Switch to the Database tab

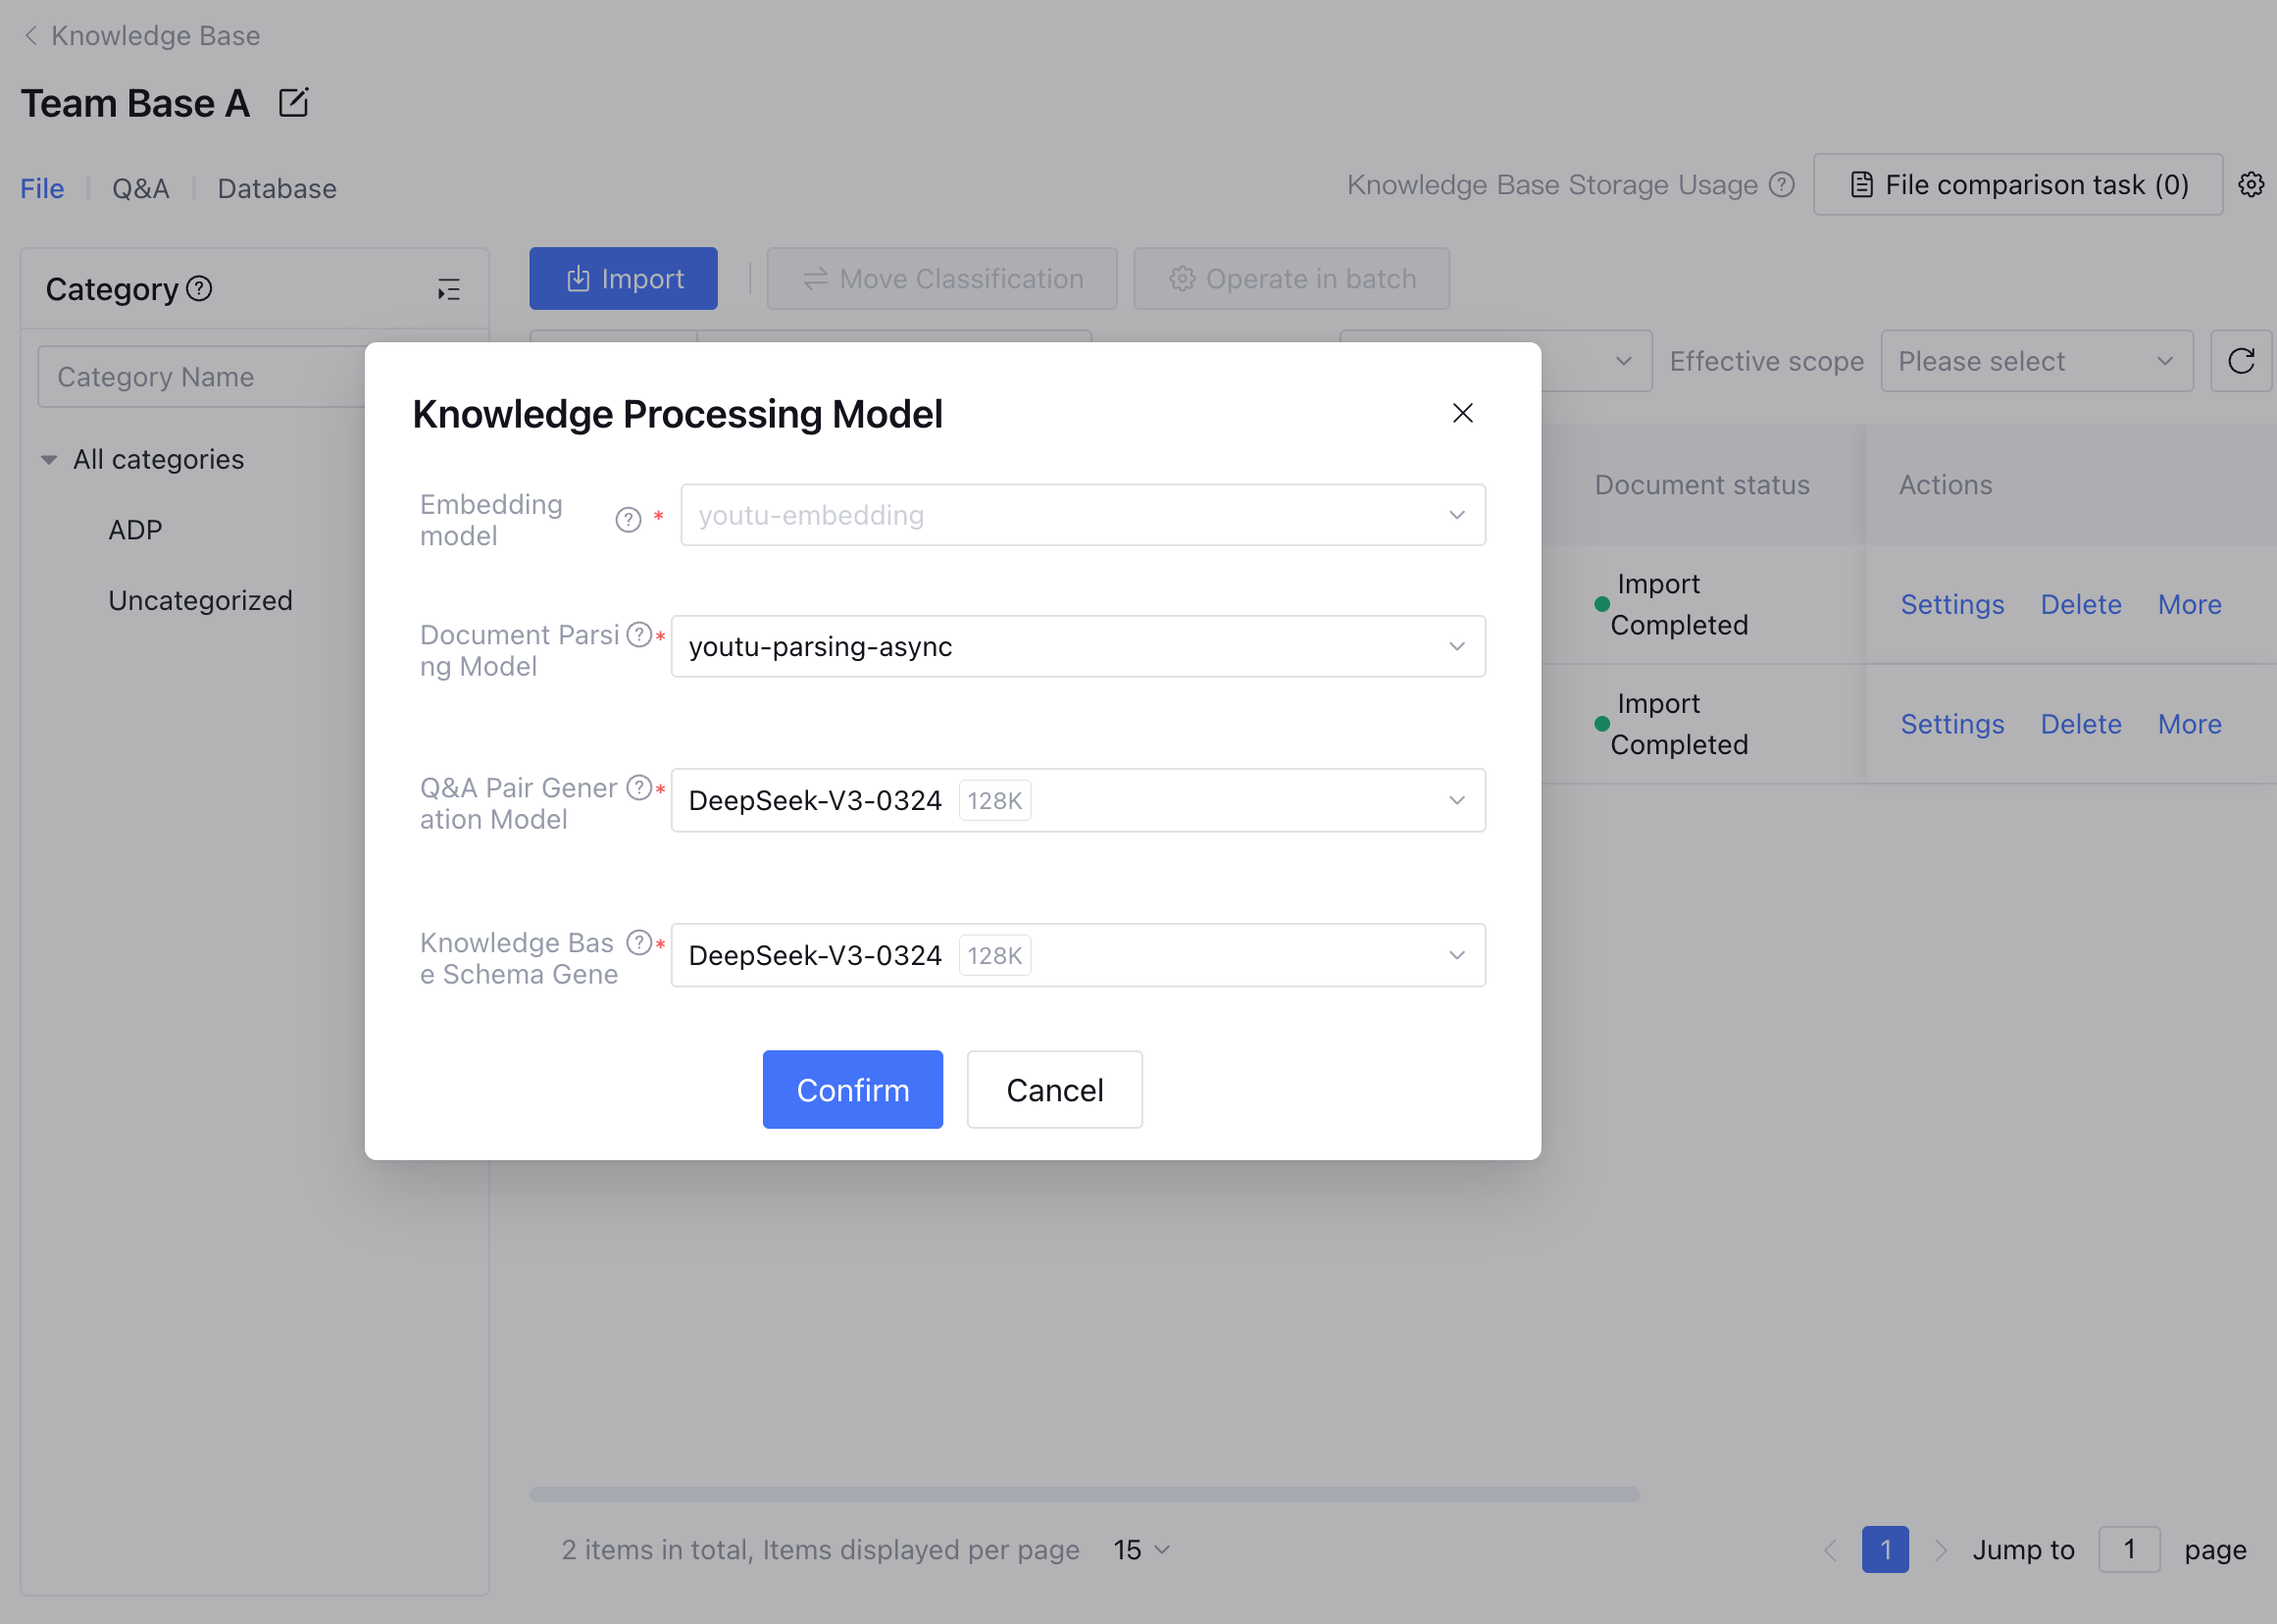click(277, 189)
